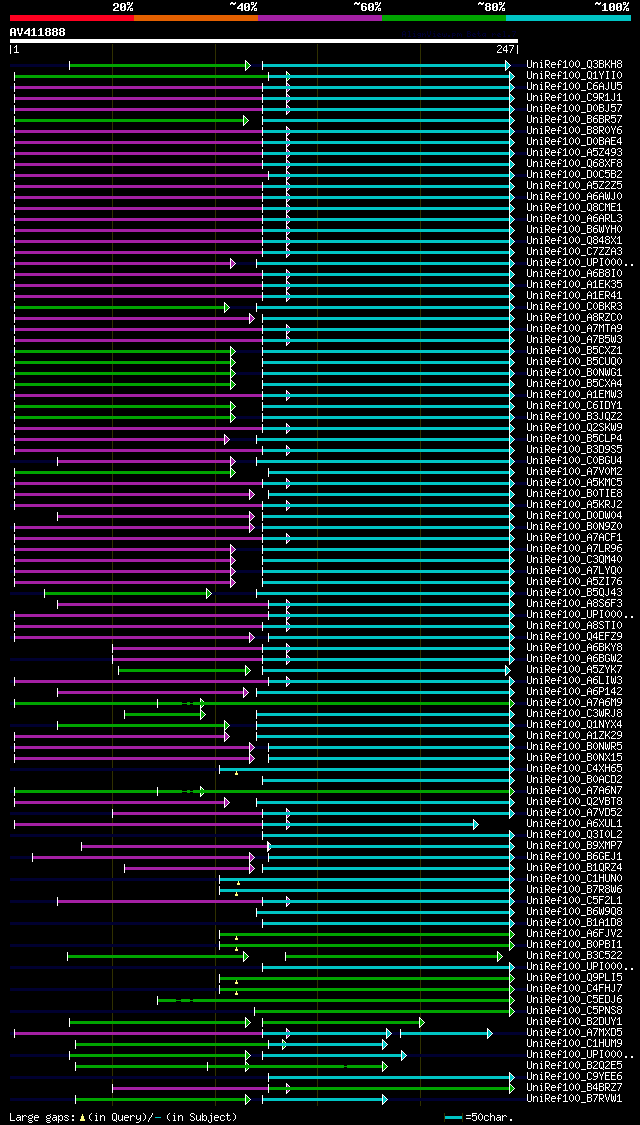Click the =50char. scale label
Viewport: 640px width, 1125px height.
click(490, 1117)
